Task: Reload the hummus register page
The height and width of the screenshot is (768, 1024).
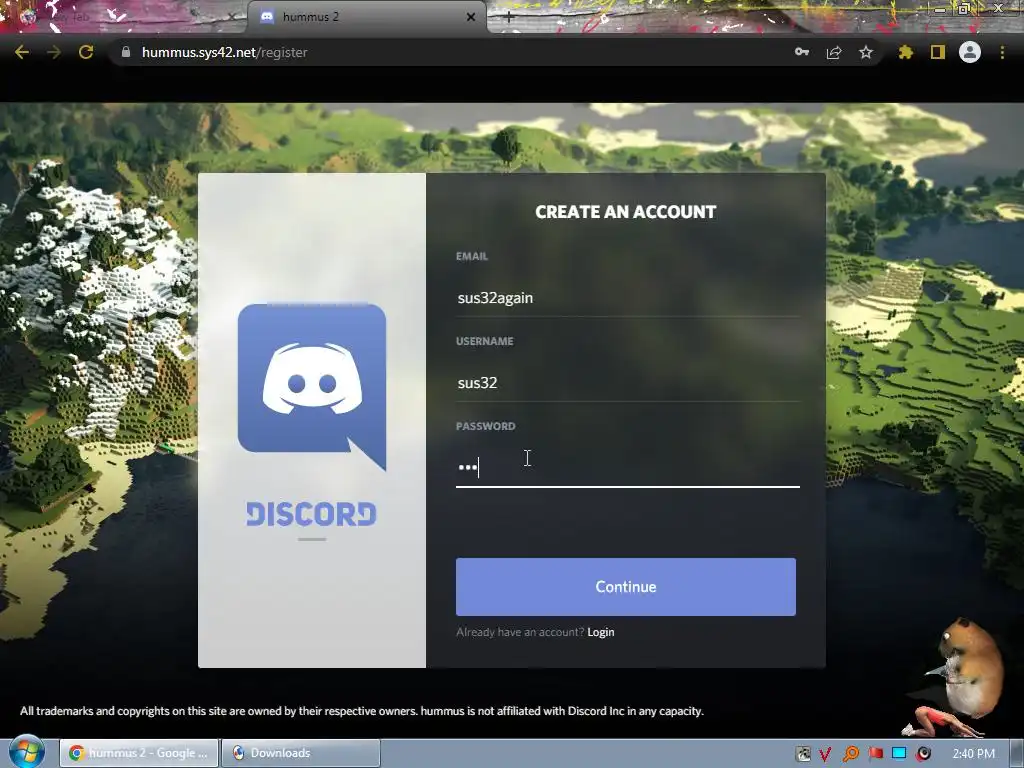Action: (86, 52)
